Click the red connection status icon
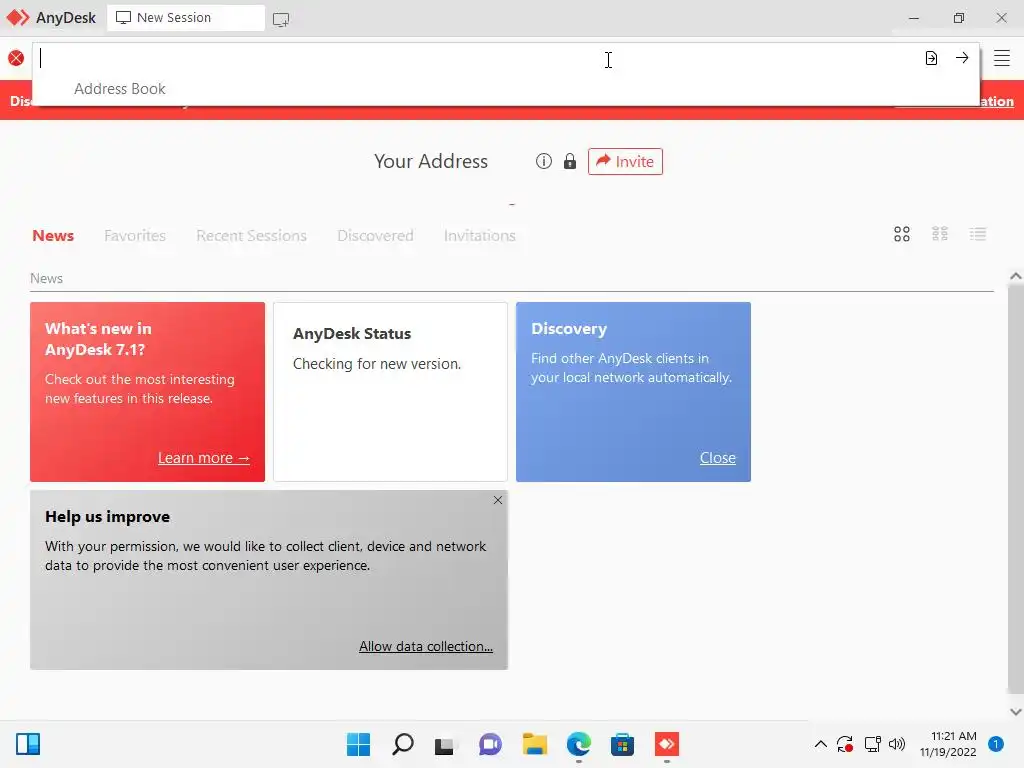Screen dimensions: 1024x768 [16, 58]
